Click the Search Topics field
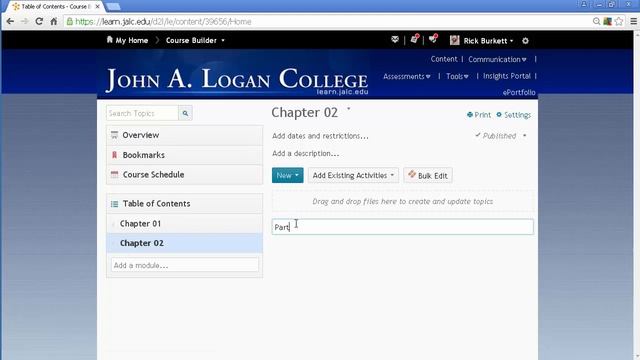Viewport: 640px width, 360px height. pyautogui.click(x=142, y=113)
